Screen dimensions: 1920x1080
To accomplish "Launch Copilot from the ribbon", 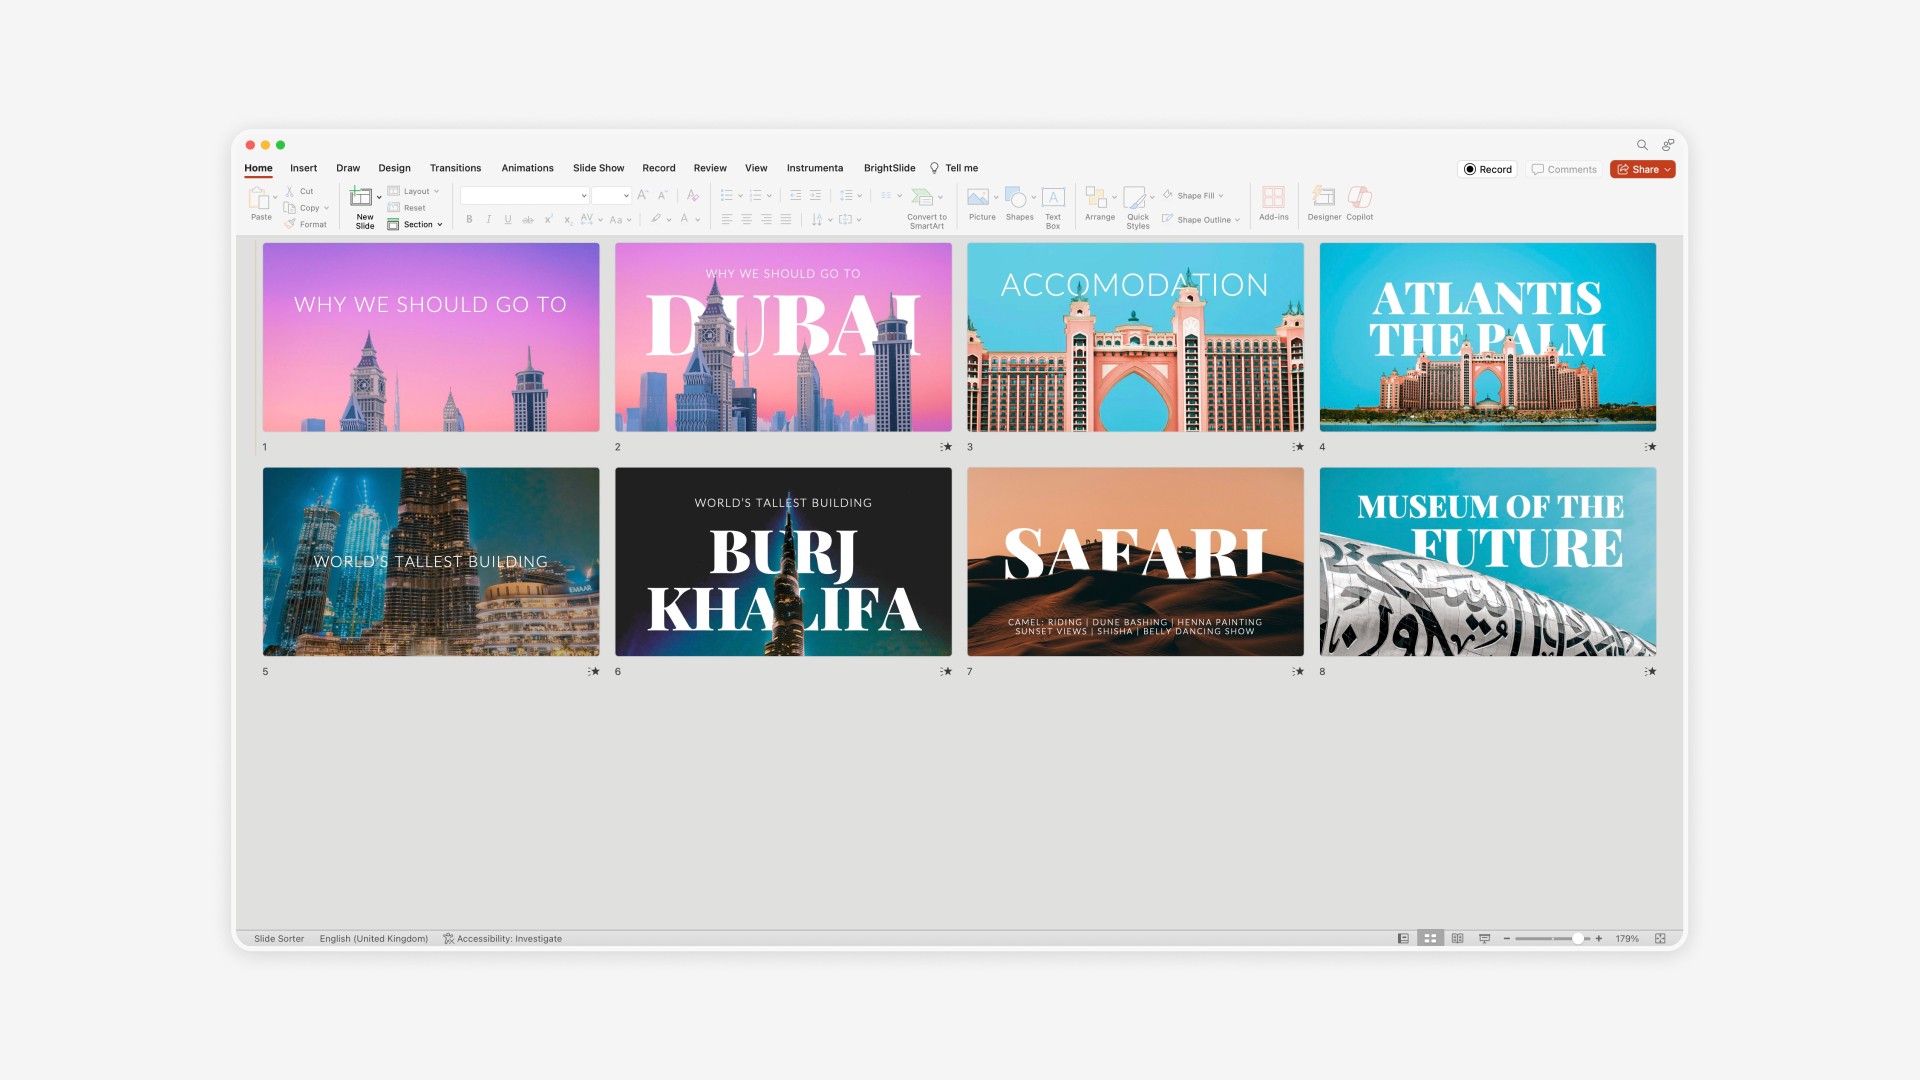I will click(1359, 198).
